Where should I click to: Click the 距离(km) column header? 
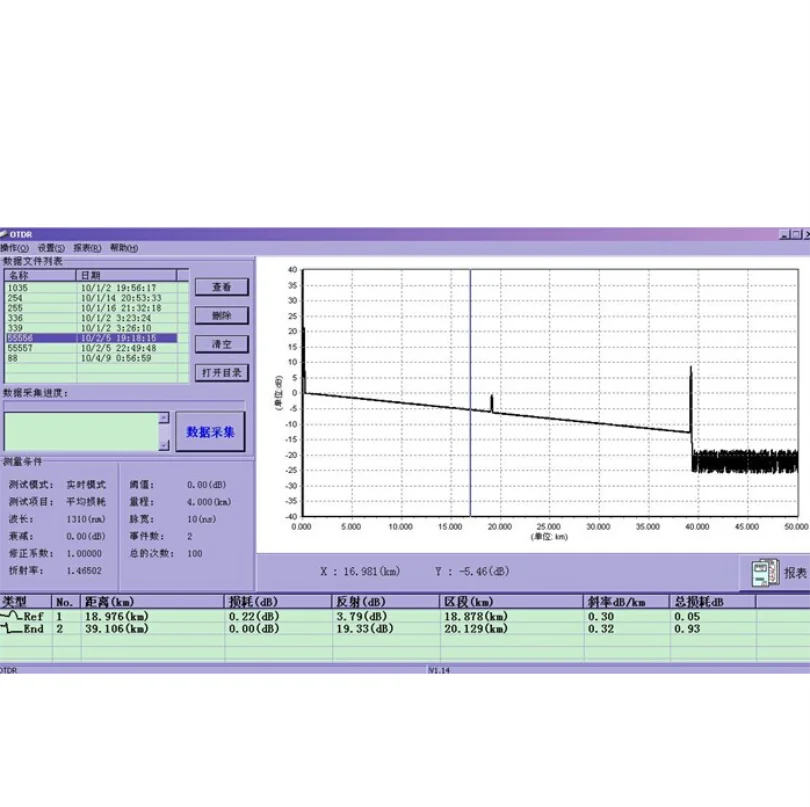coord(152,602)
